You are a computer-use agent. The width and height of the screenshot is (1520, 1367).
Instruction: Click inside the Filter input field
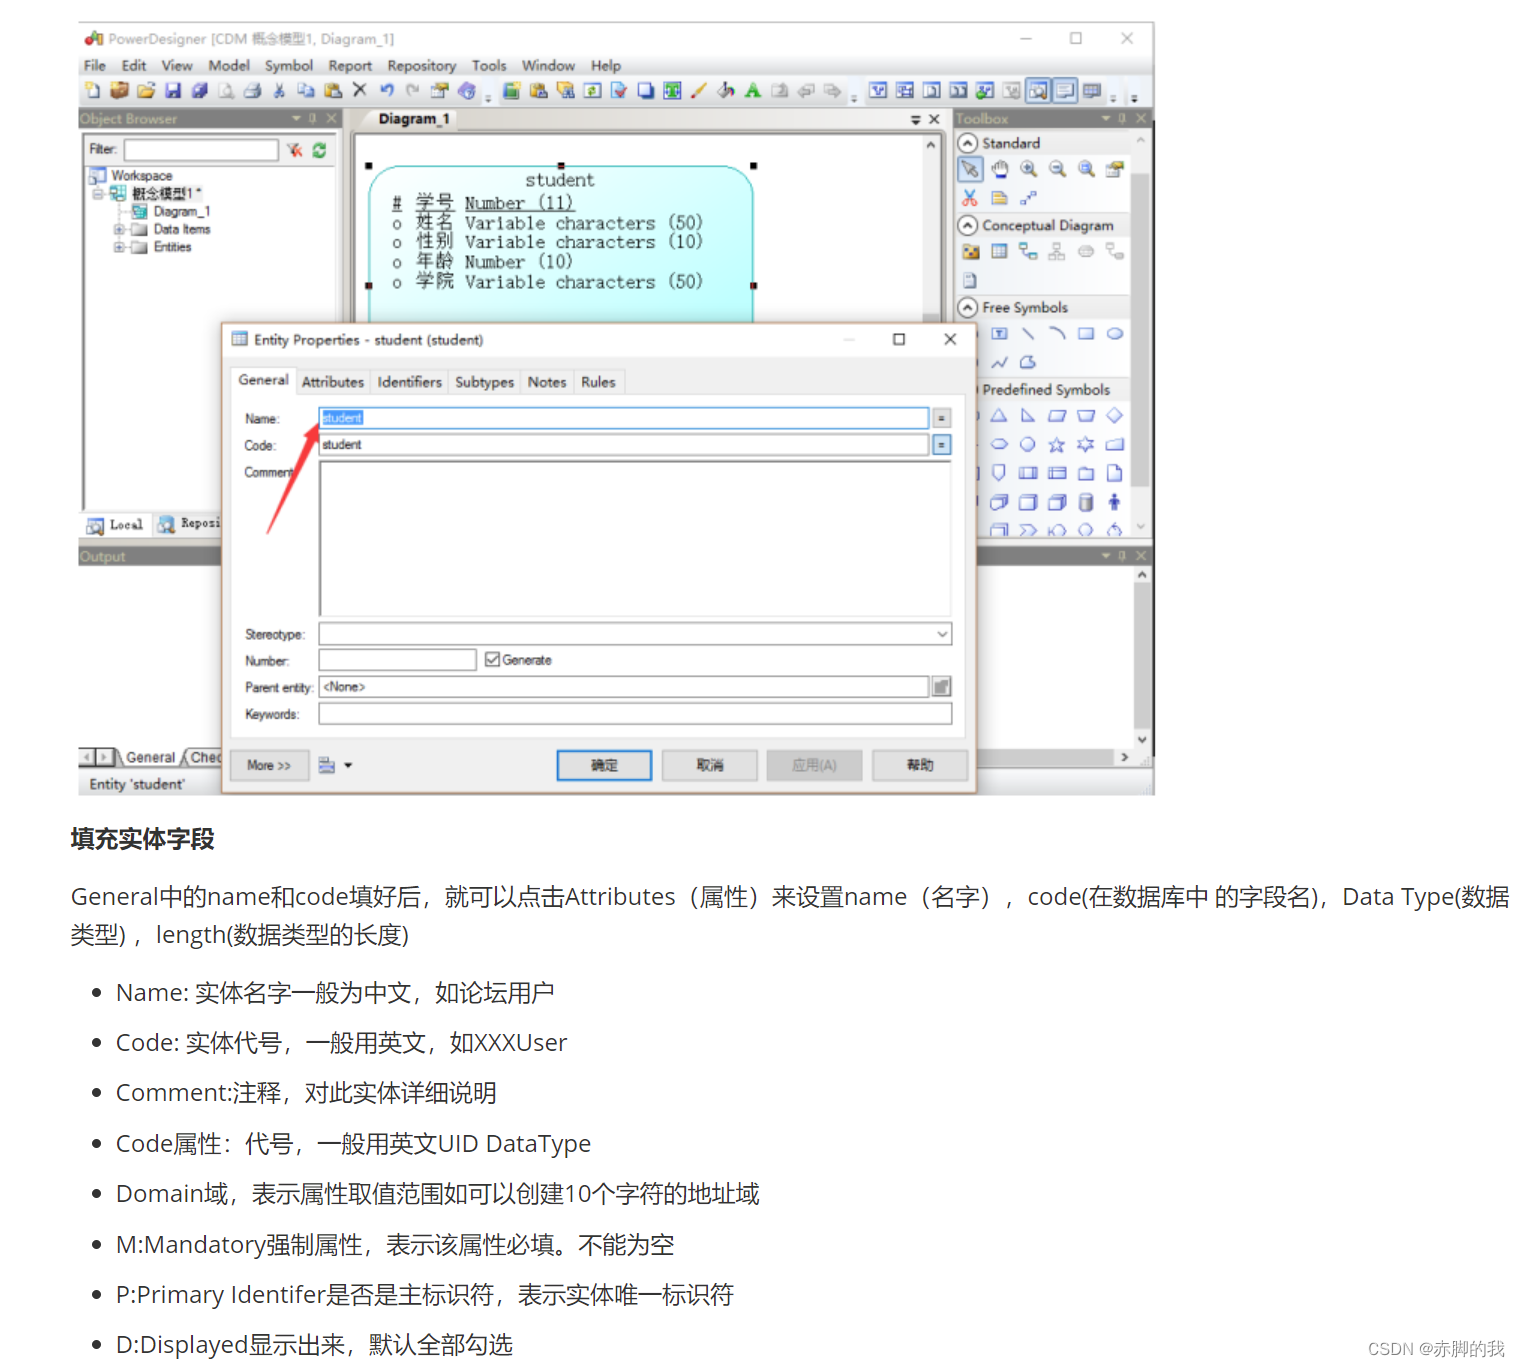203,150
